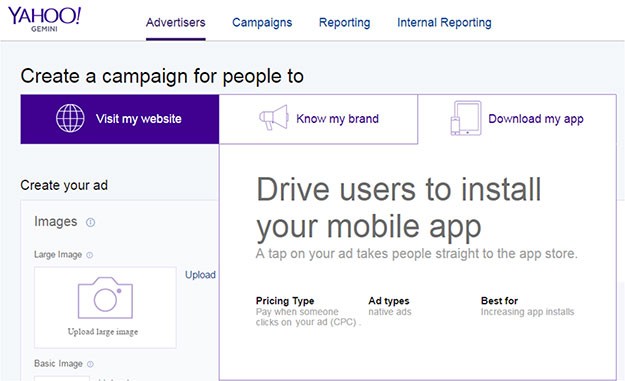This screenshot has width=625, height=381.
Task: Click the megaphone icon for Know my brand
Action: click(x=274, y=117)
